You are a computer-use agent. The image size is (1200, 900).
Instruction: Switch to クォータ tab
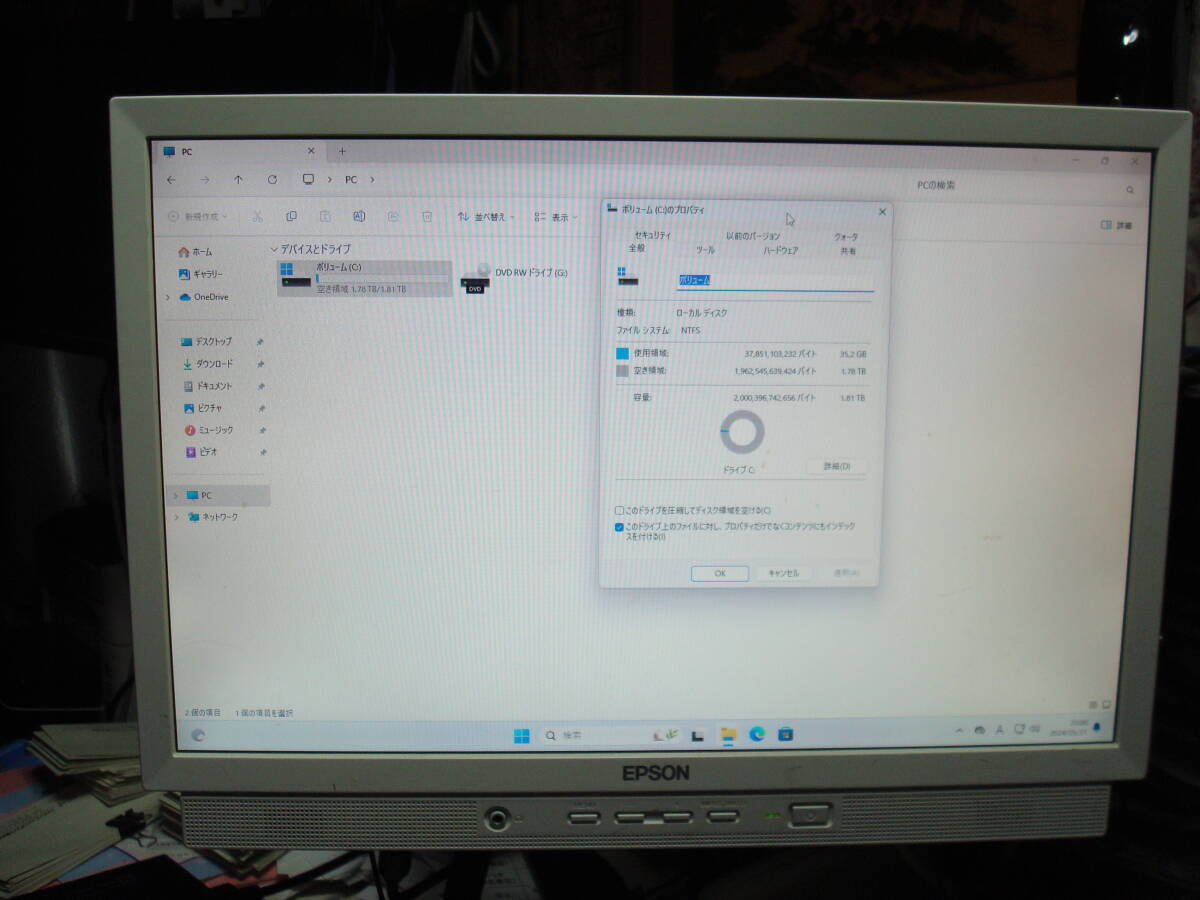click(846, 237)
